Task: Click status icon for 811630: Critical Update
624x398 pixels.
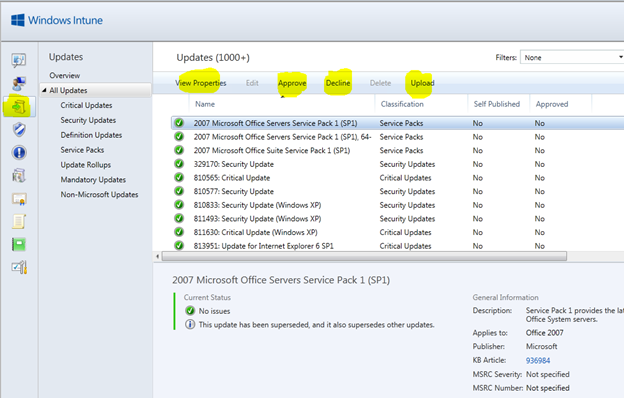Action: click(179, 232)
